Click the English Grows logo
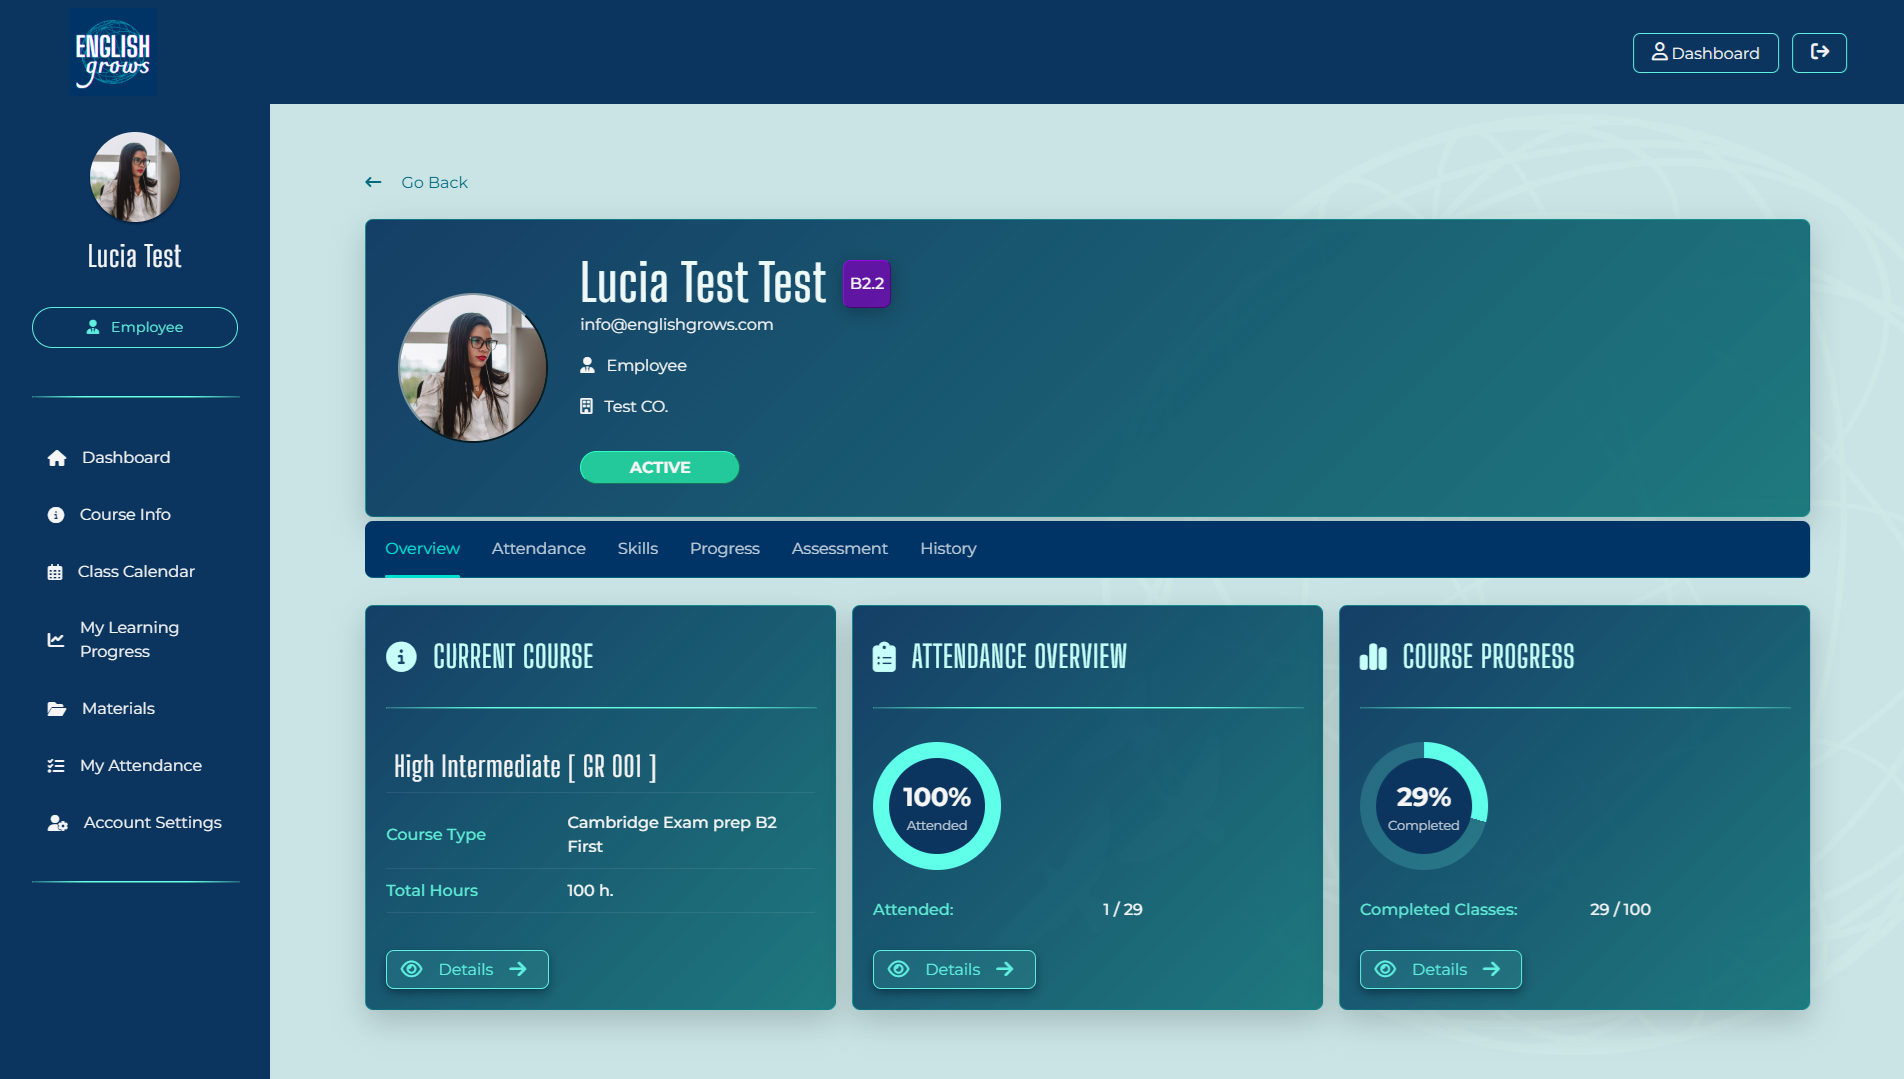Viewport: 1904px width, 1079px height. [113, 53]
